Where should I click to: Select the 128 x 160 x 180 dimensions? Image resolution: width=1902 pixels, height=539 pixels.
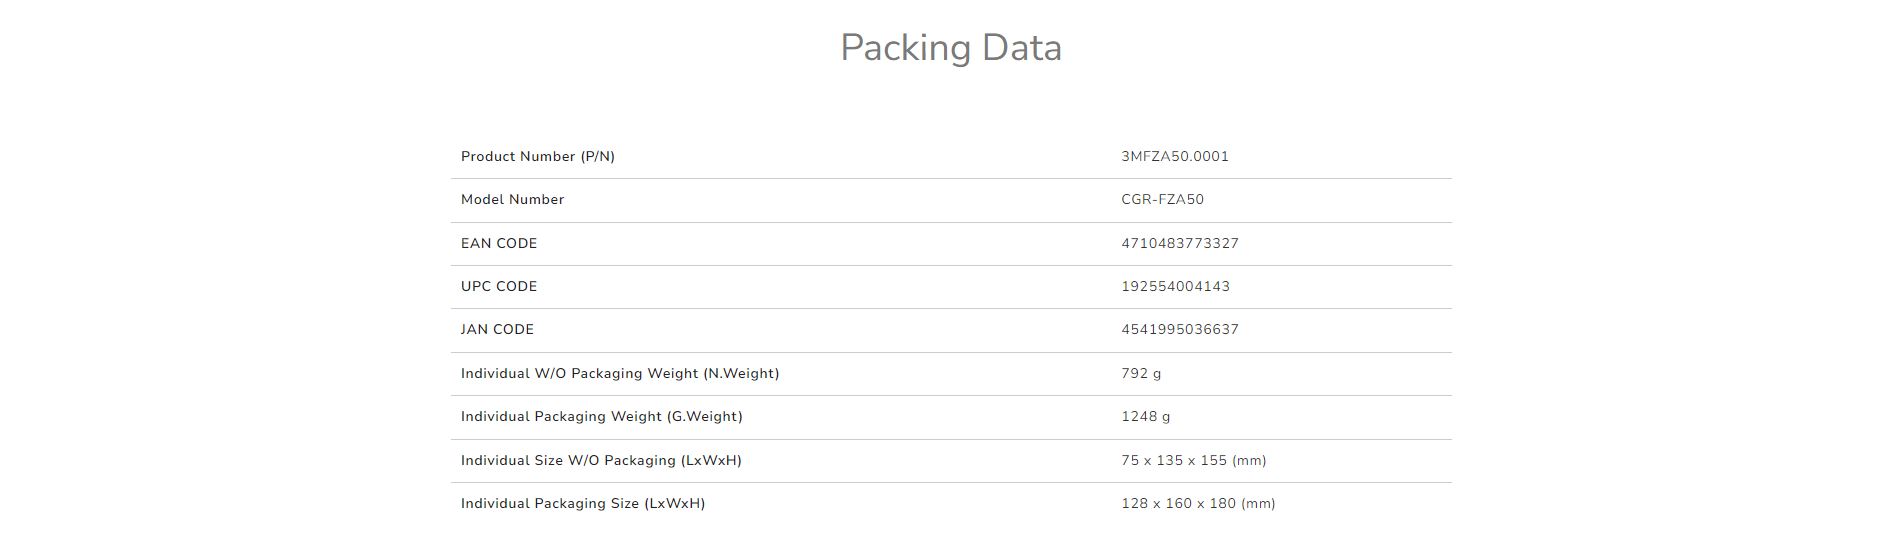[1197, 504]
